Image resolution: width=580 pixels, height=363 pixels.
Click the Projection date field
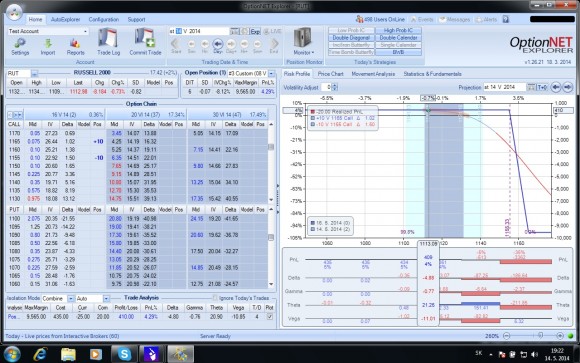click(505, 87)
